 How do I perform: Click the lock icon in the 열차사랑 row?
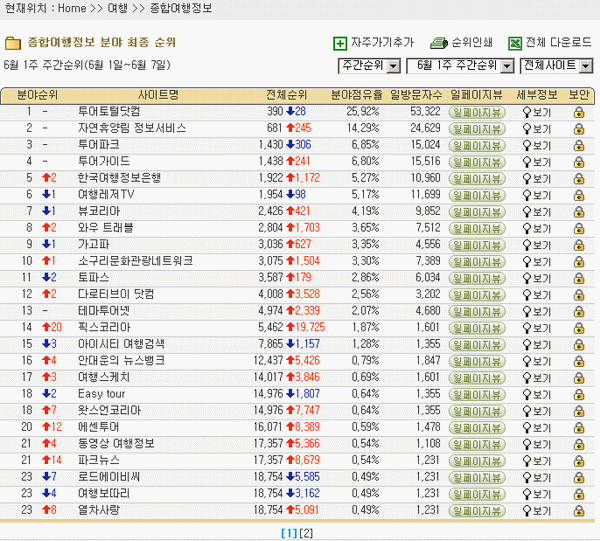[578, 510]
